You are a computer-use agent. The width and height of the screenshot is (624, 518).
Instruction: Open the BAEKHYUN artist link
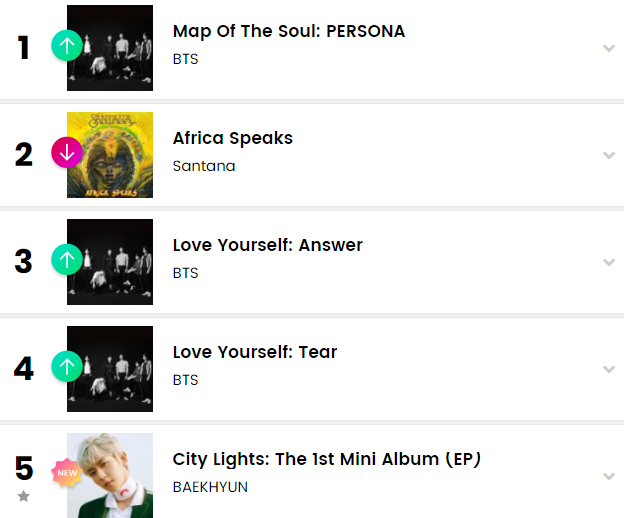[210, 487]
